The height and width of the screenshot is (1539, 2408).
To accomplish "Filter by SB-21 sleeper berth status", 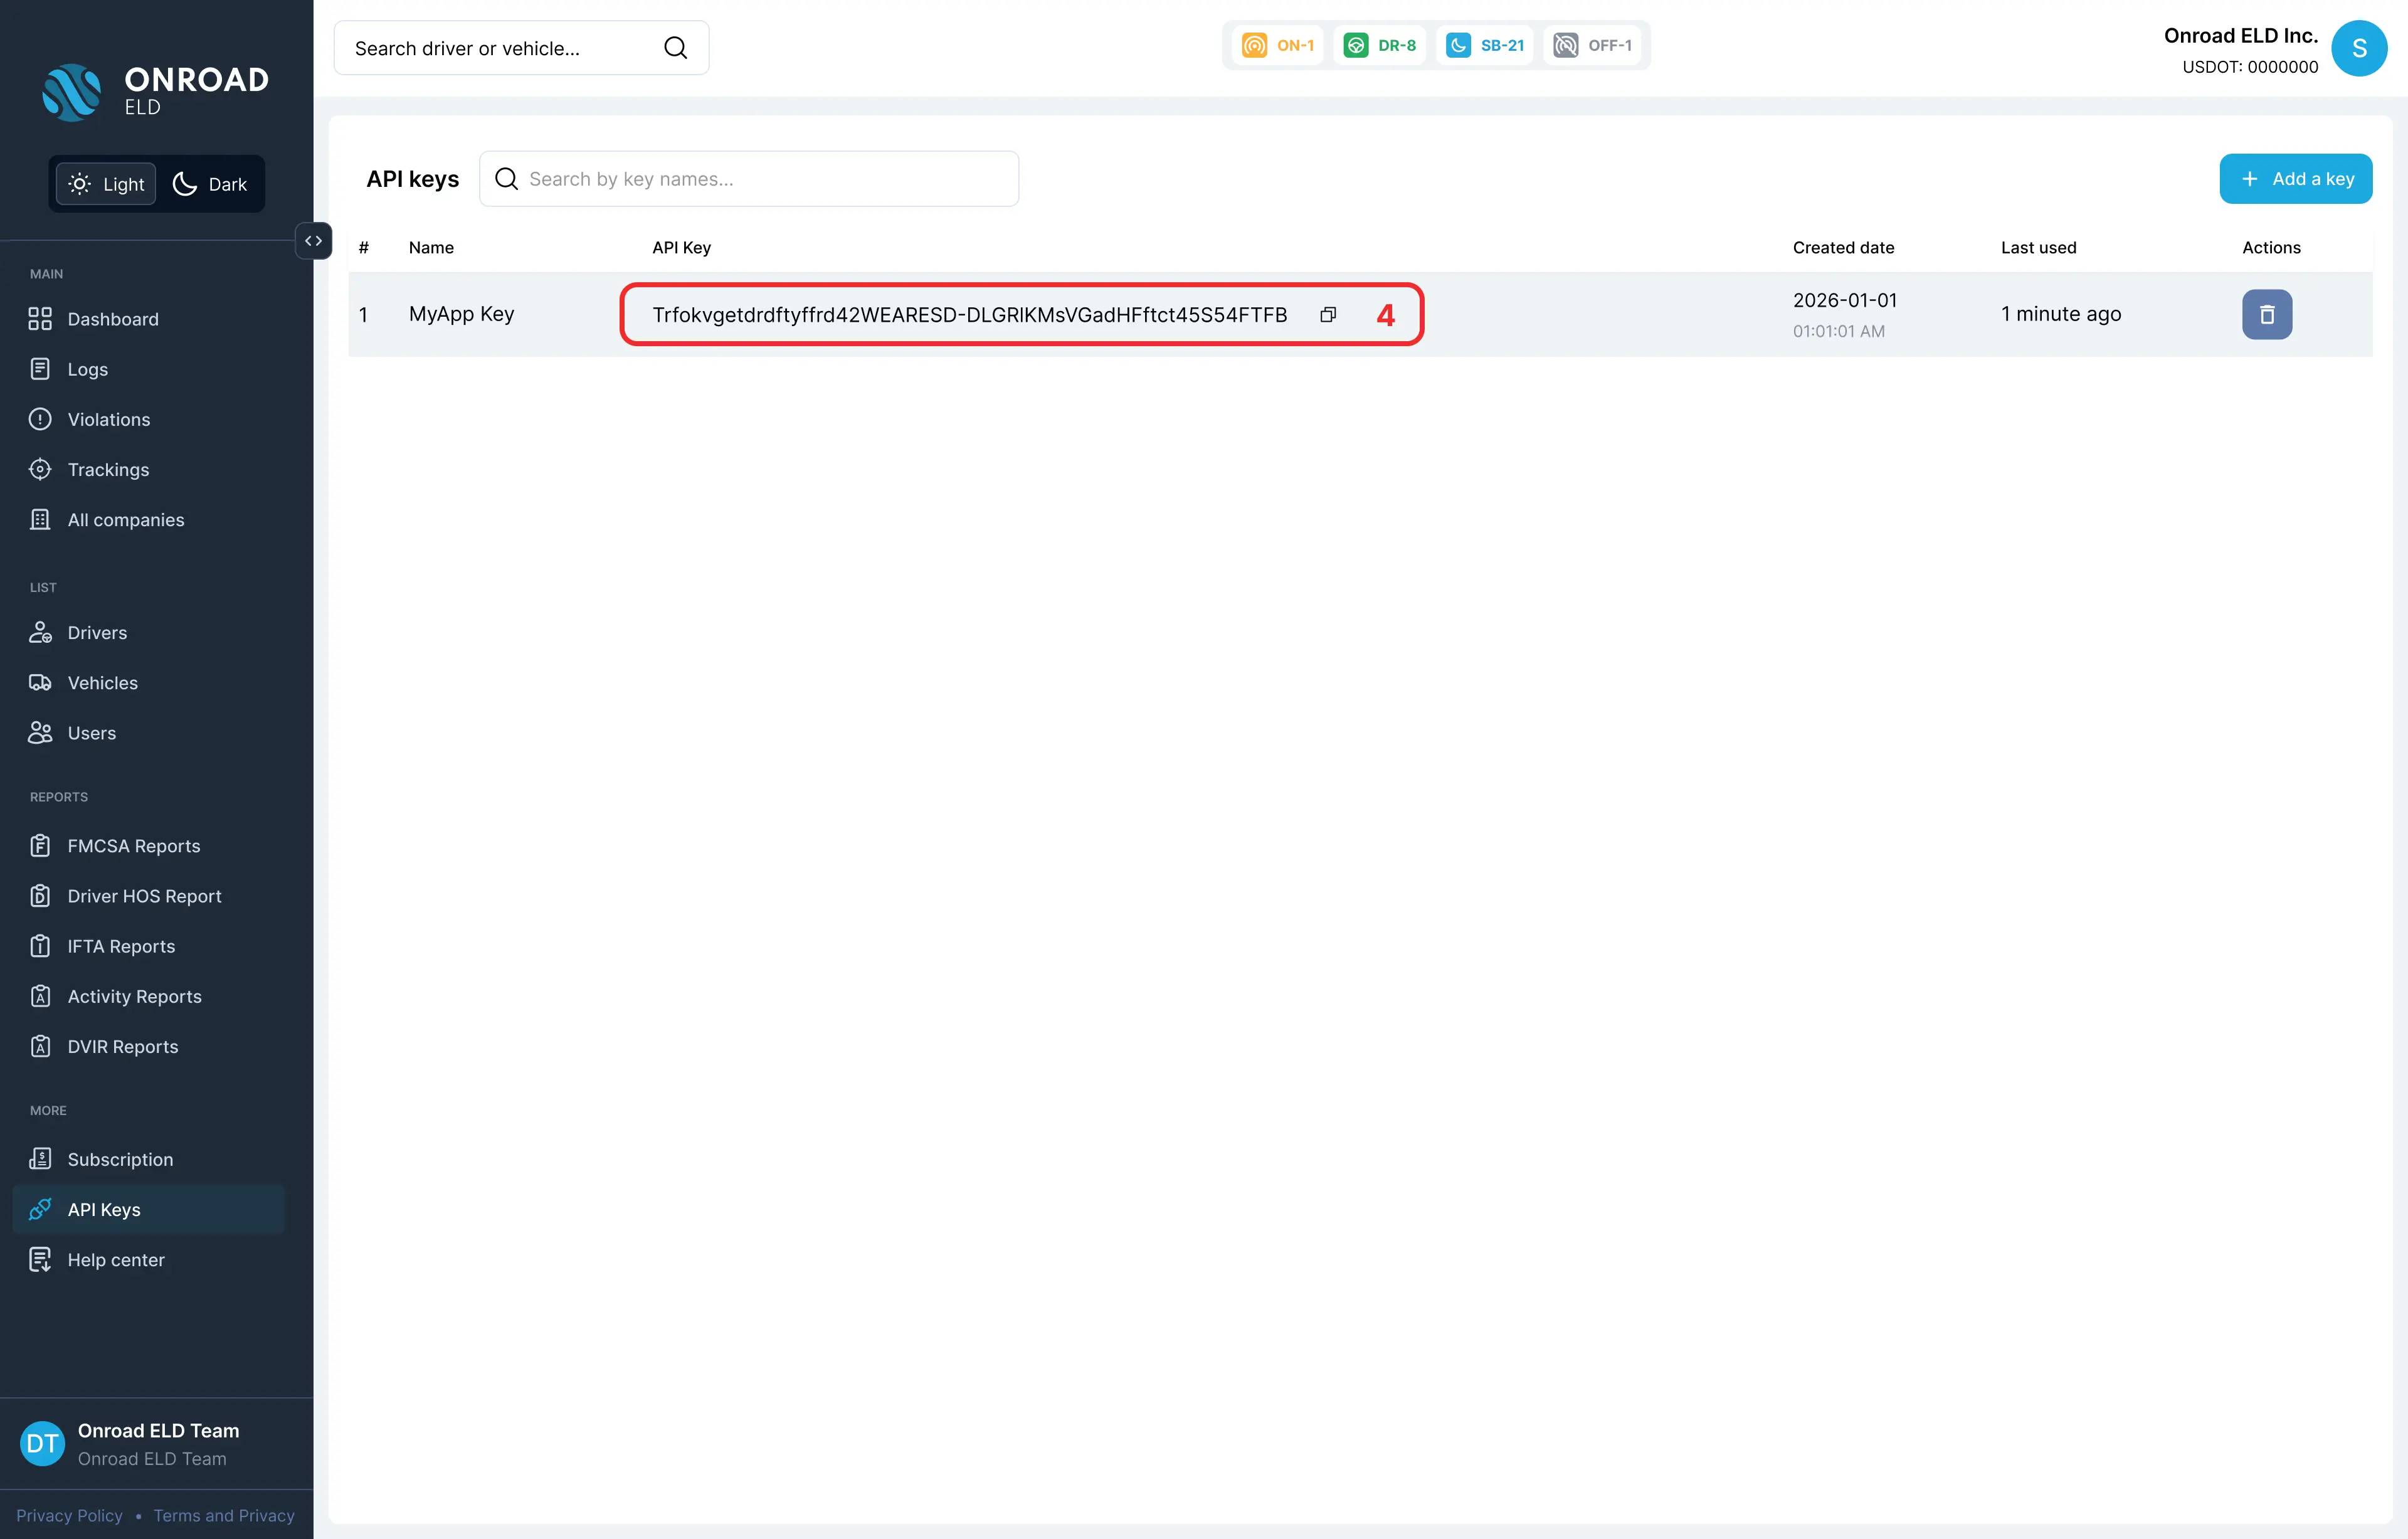I will tap(1485, 45).
